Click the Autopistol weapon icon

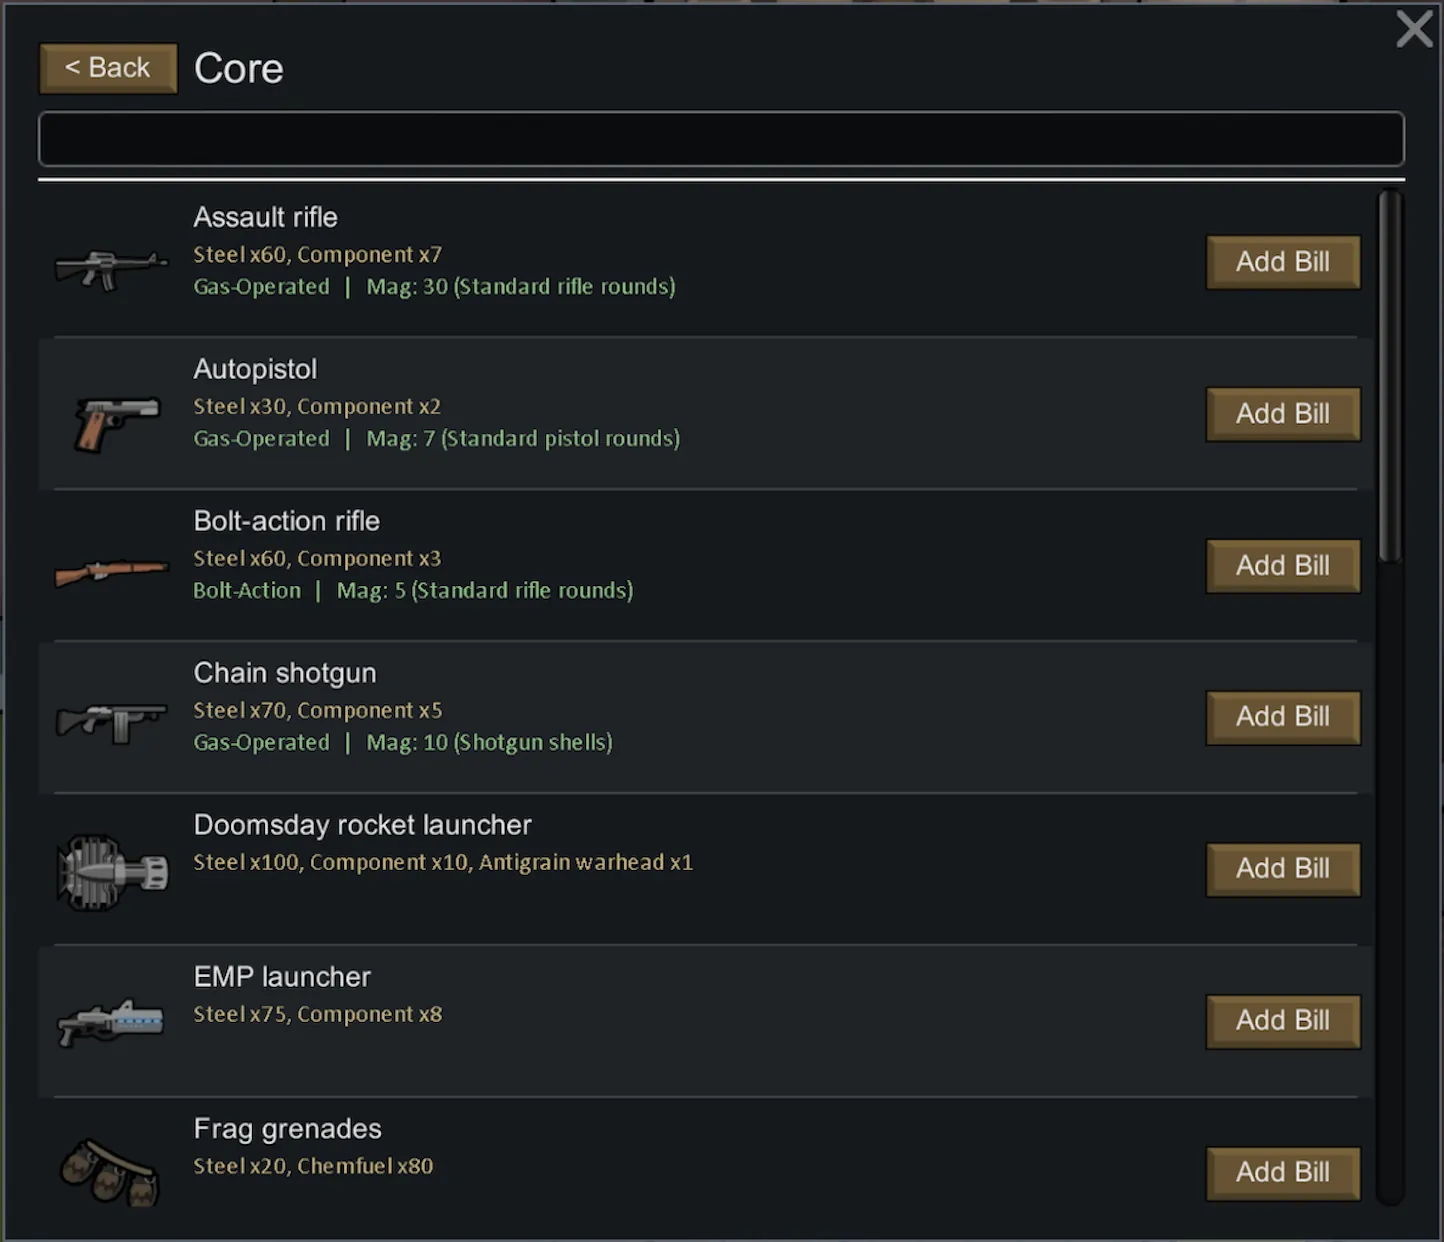point(116,421)
